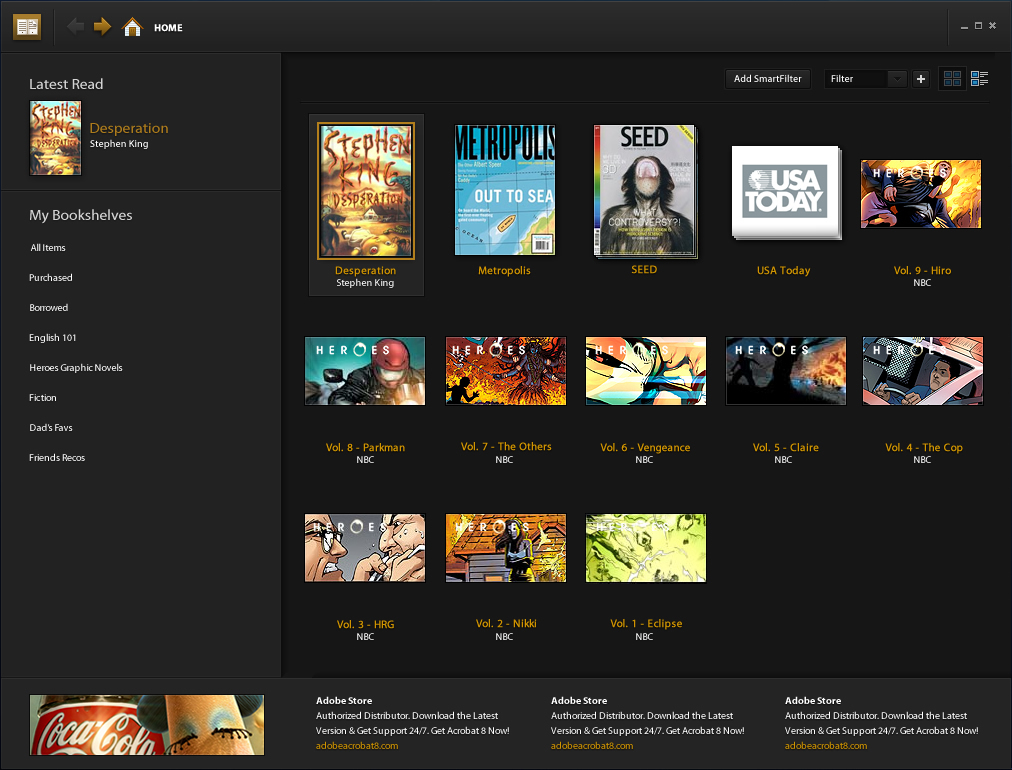
Task: Switch to list view
Action: (x=979, y=79)
